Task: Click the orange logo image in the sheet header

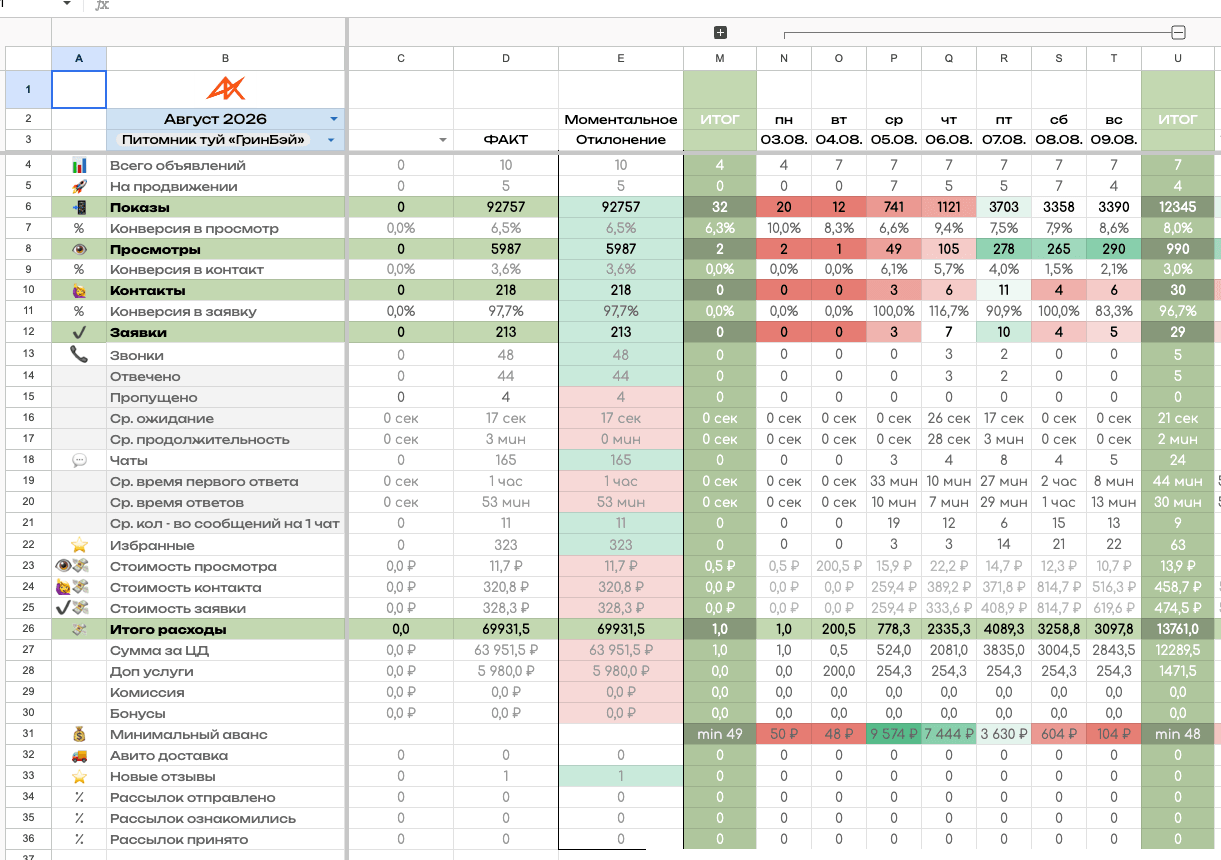Action: [225, 89]
